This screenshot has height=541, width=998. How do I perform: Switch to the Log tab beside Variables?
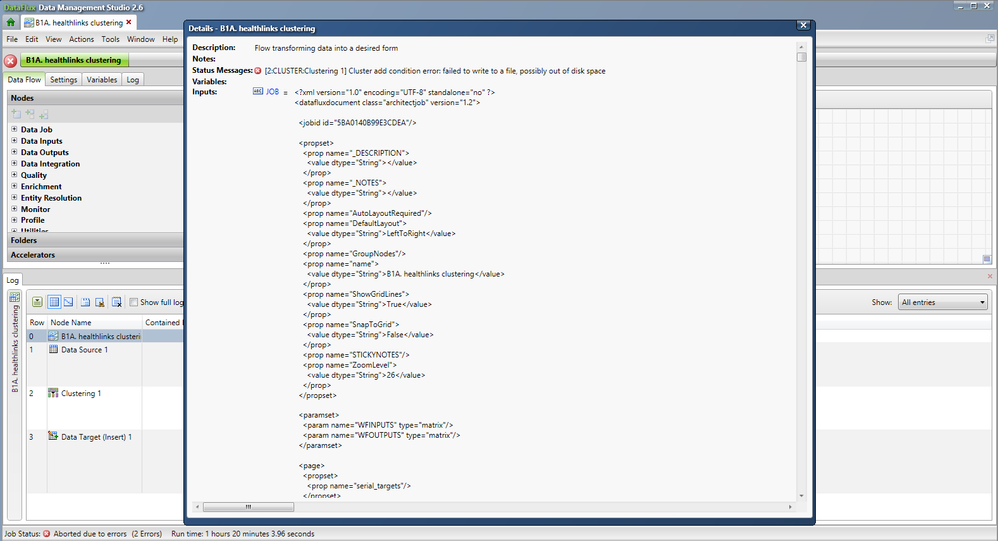point(132,80)
